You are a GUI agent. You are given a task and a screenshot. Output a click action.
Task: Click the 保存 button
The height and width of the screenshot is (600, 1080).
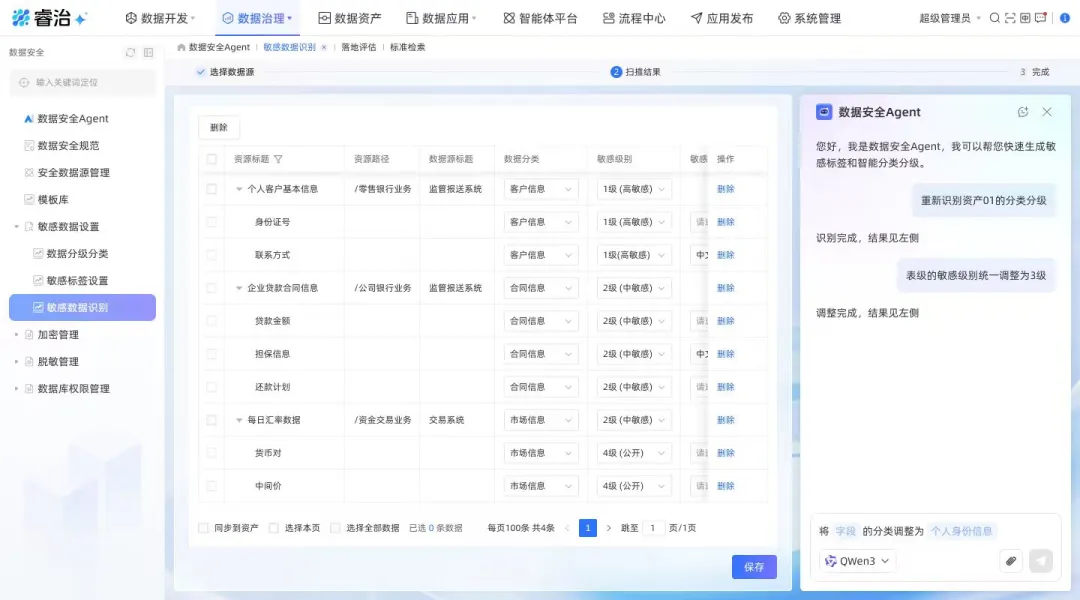pos(754,567)
